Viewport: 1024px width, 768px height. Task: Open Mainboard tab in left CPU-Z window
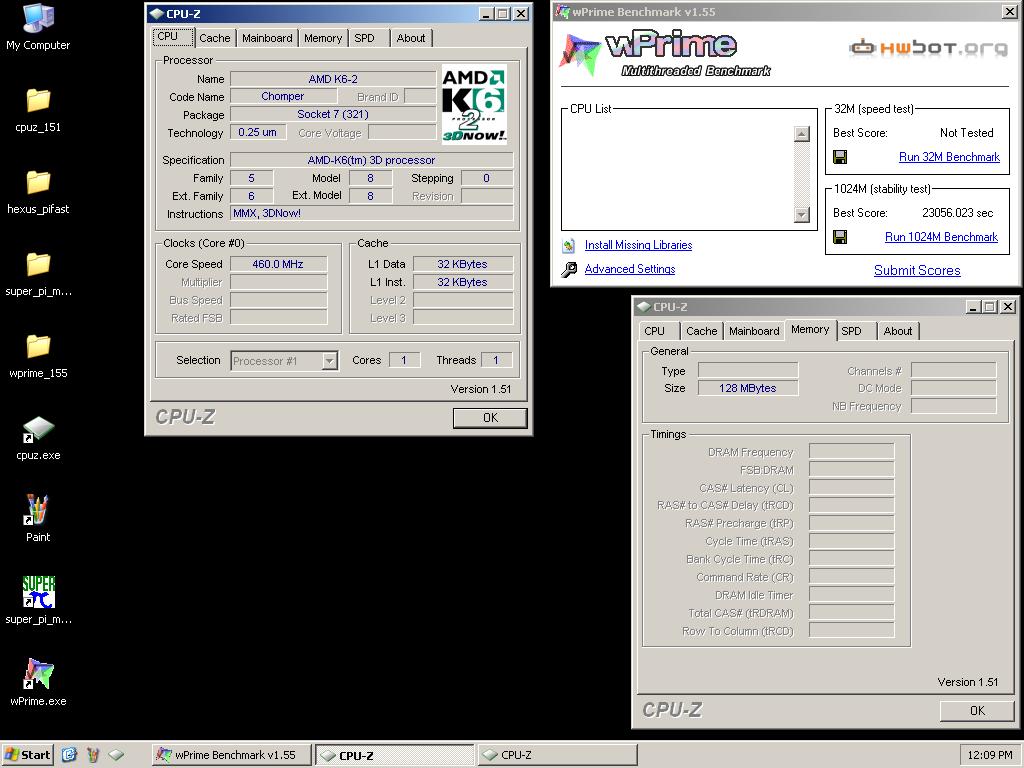(267, 39)
